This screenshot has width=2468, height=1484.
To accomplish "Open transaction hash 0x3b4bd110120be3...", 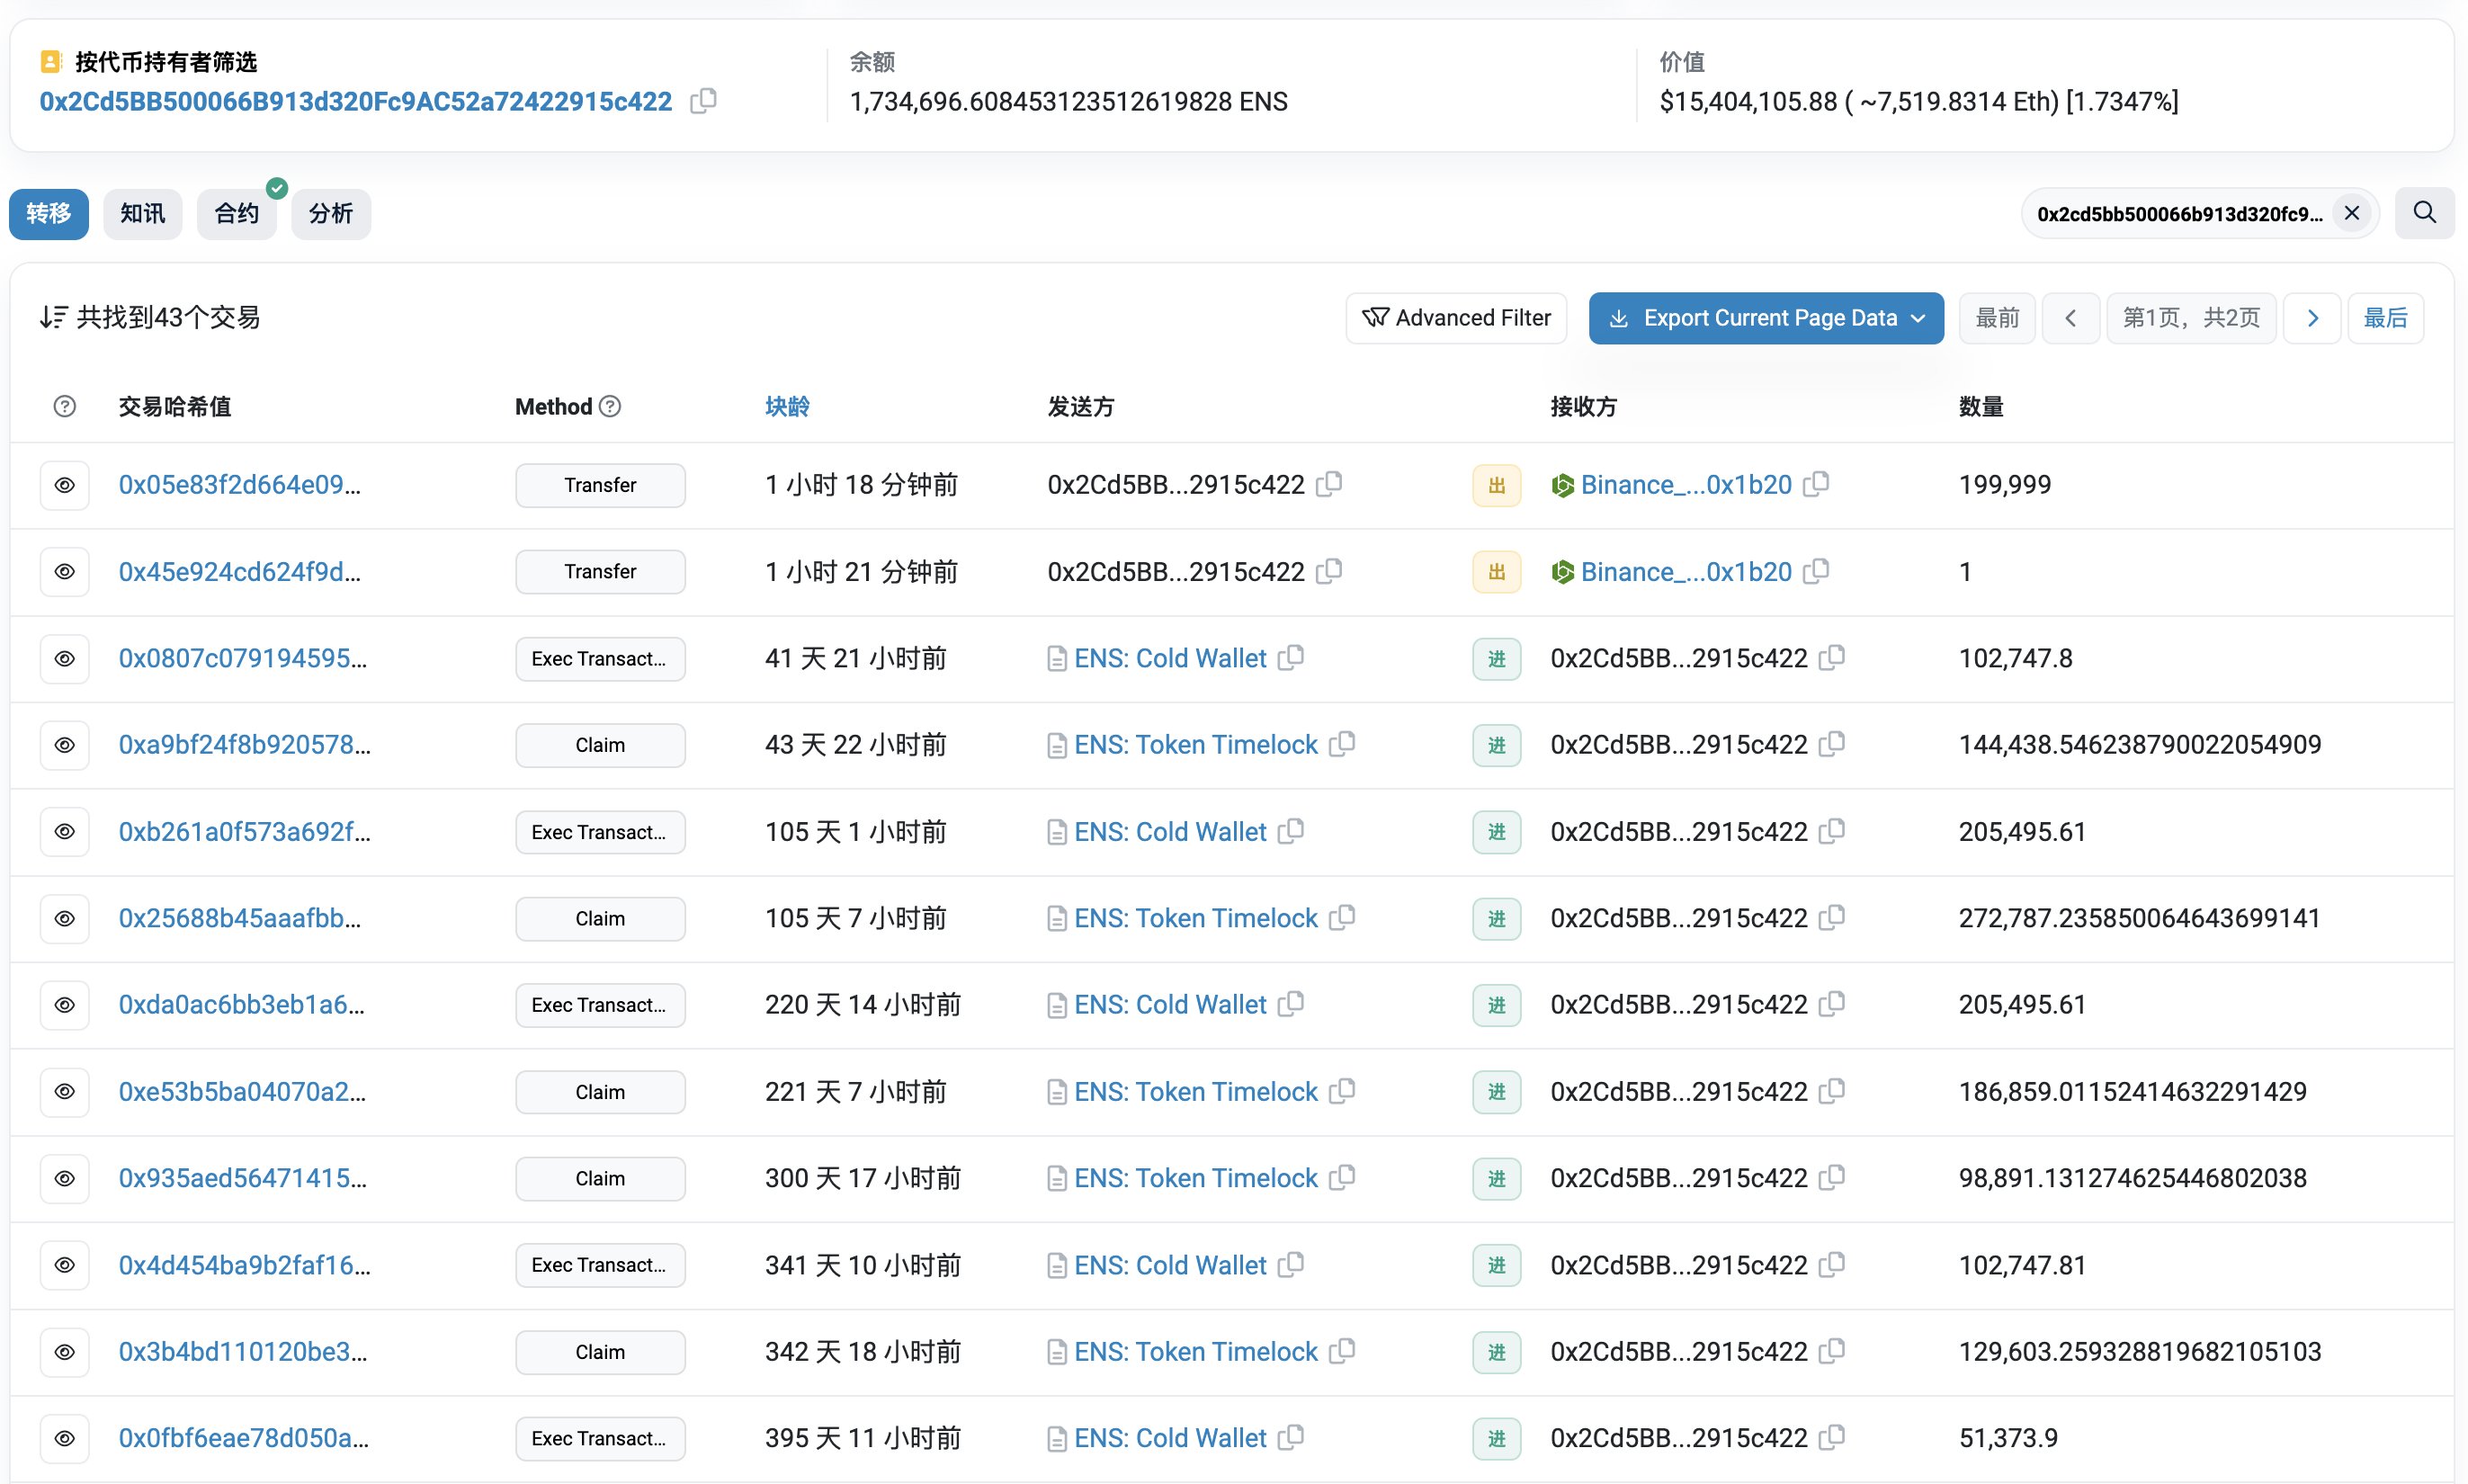I will click(x=243, y=1351).
